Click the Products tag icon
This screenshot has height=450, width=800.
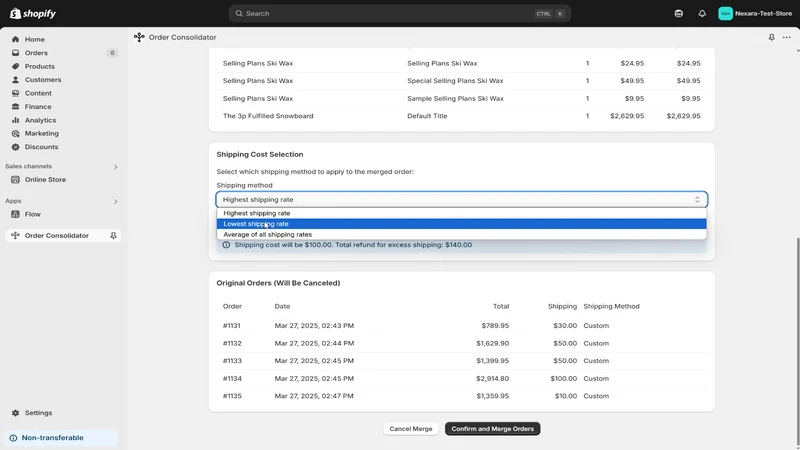pos(15,66)
